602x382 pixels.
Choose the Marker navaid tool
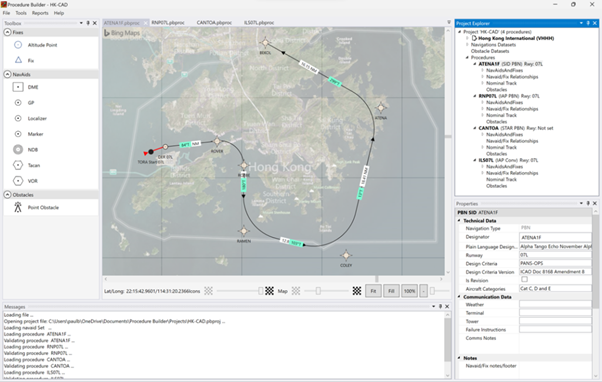click(x=35, y=134)
